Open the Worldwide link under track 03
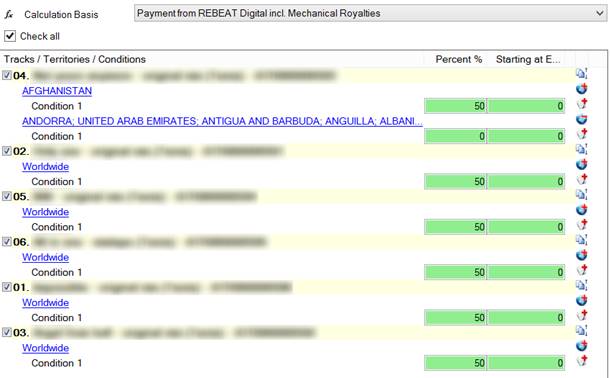 click(46, 348)
